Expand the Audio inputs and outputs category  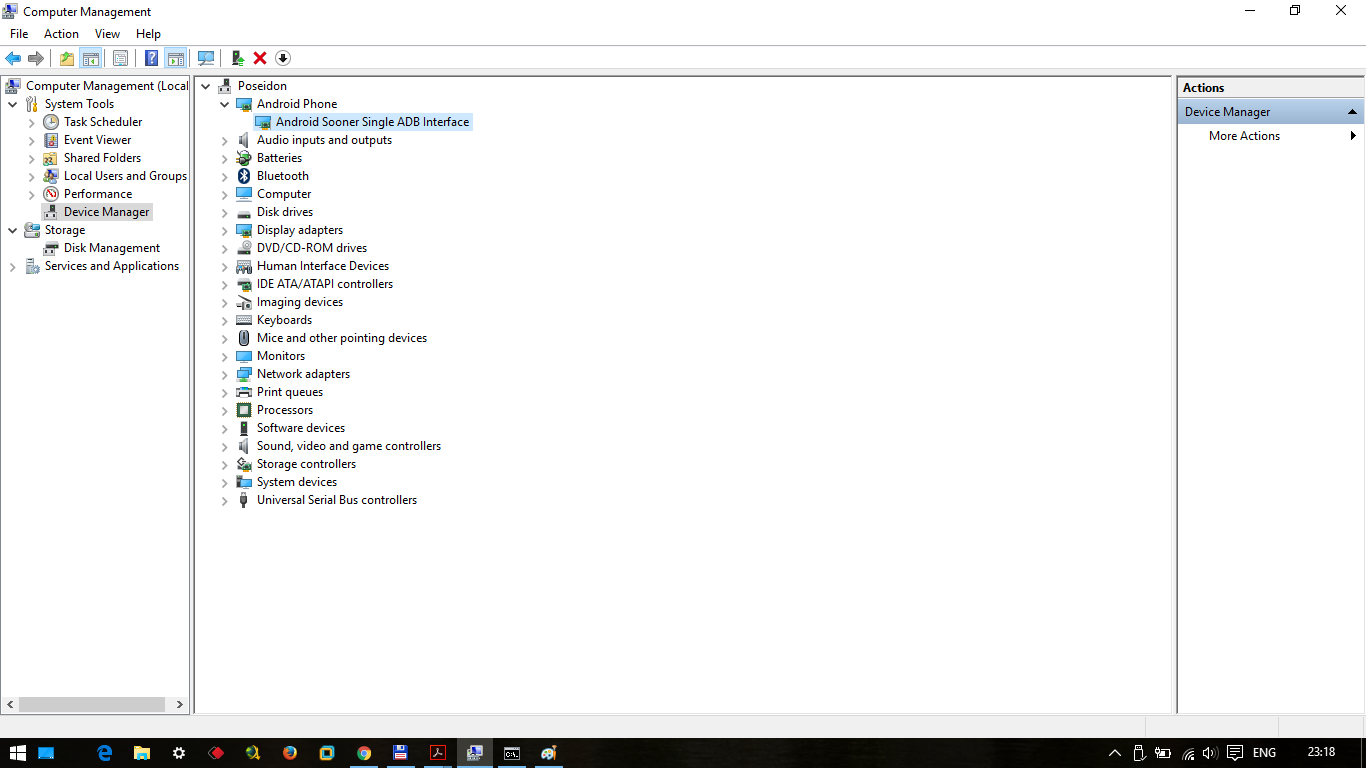pos(225,140)
